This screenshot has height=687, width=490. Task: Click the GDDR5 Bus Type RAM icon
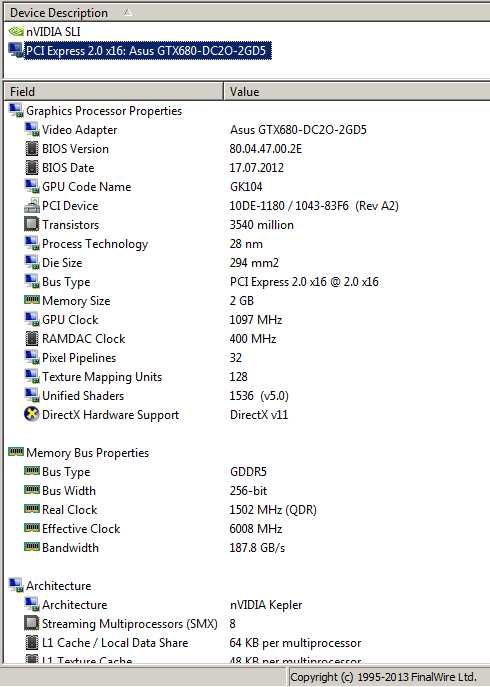pyautogui.click(x=32, y=471)
